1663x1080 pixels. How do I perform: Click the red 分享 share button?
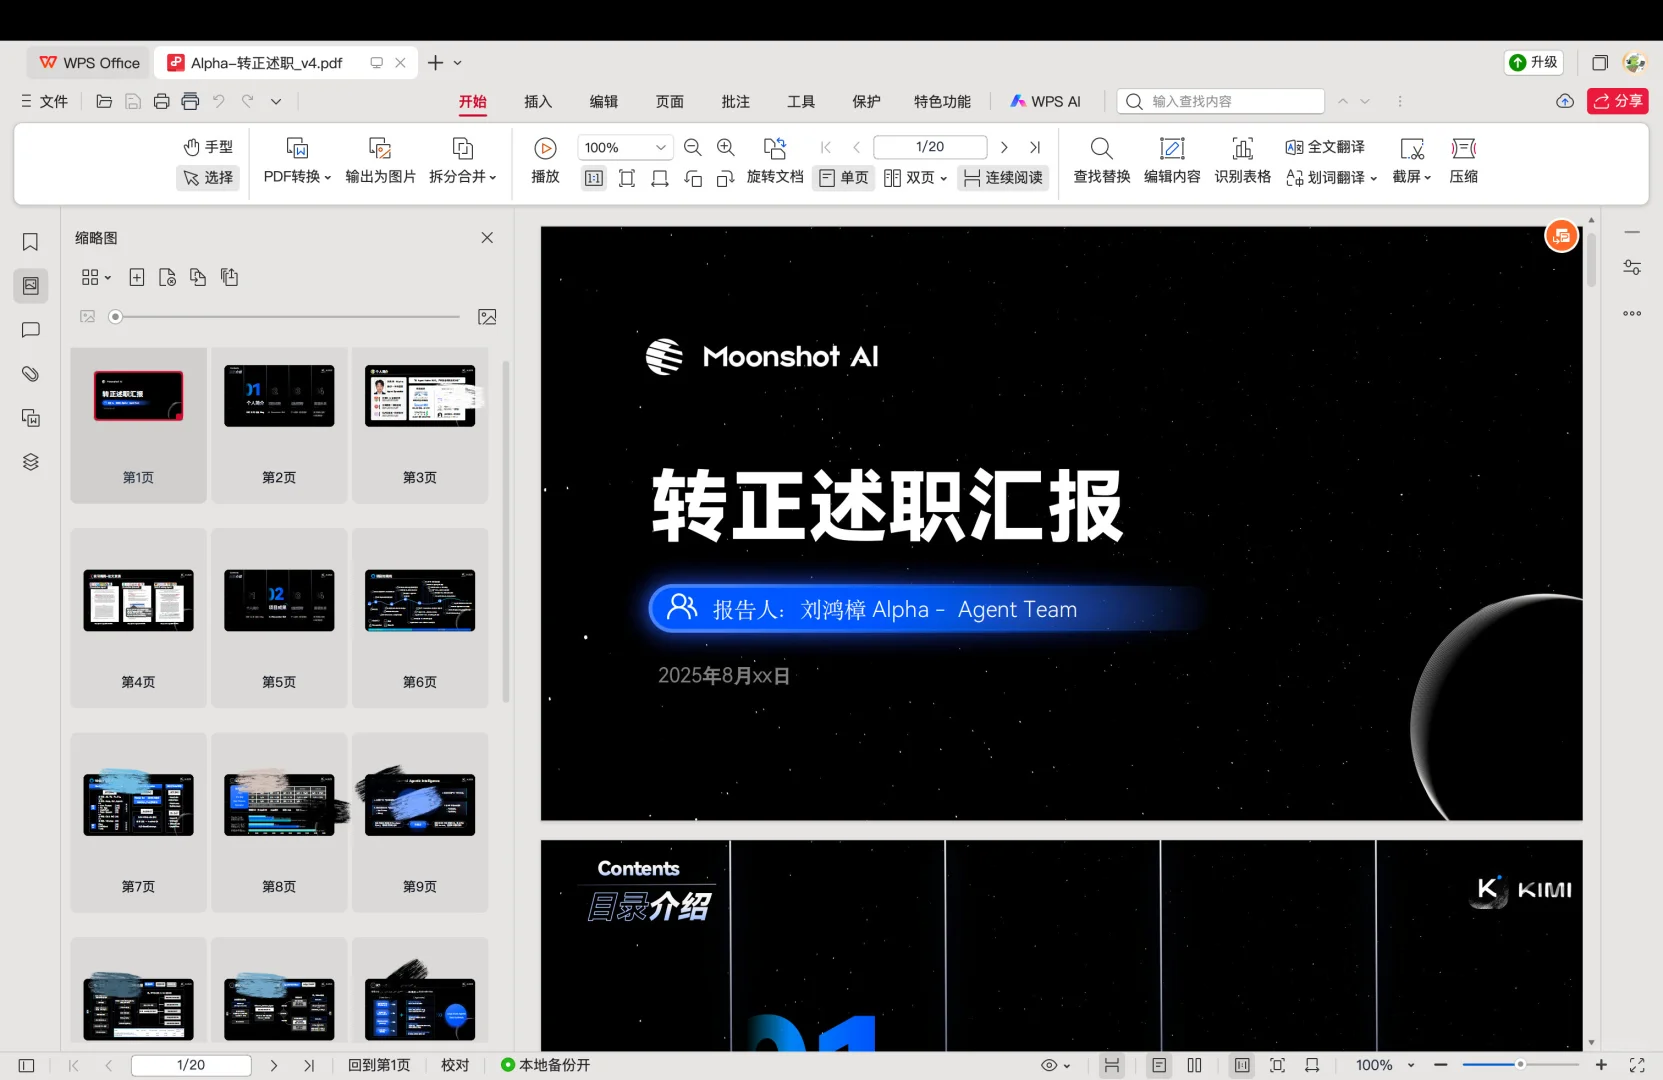[1618, 101]
